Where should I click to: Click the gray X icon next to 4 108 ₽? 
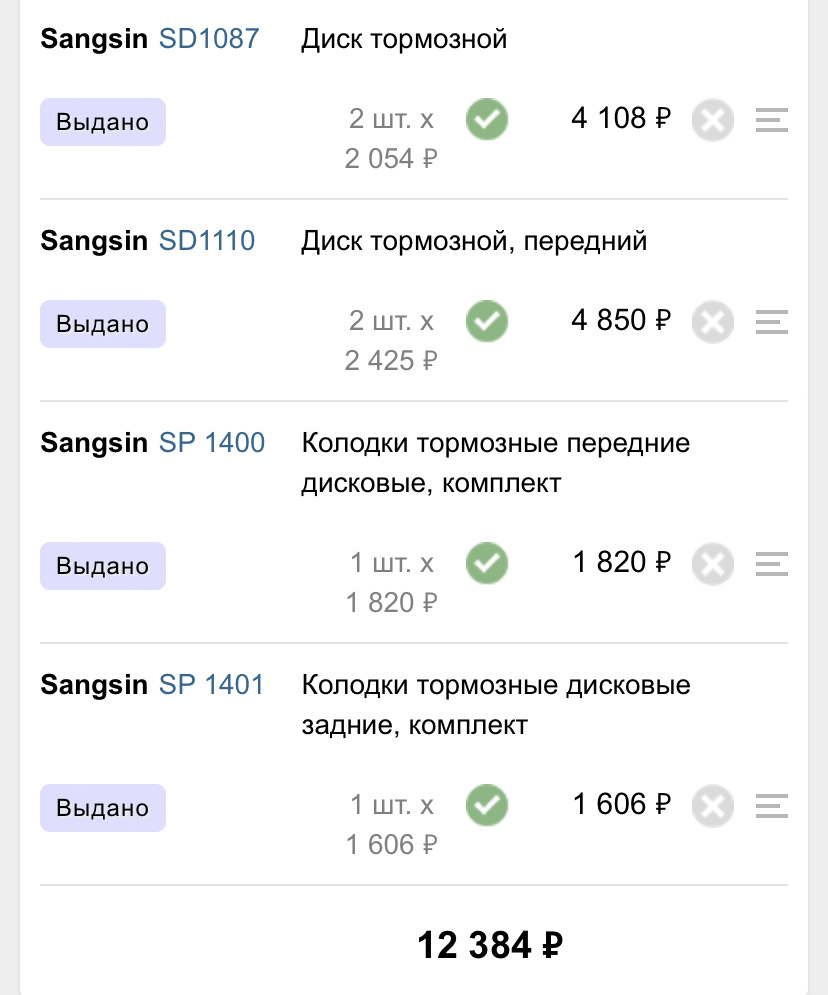pyautogui.click(x=713, y=119)
